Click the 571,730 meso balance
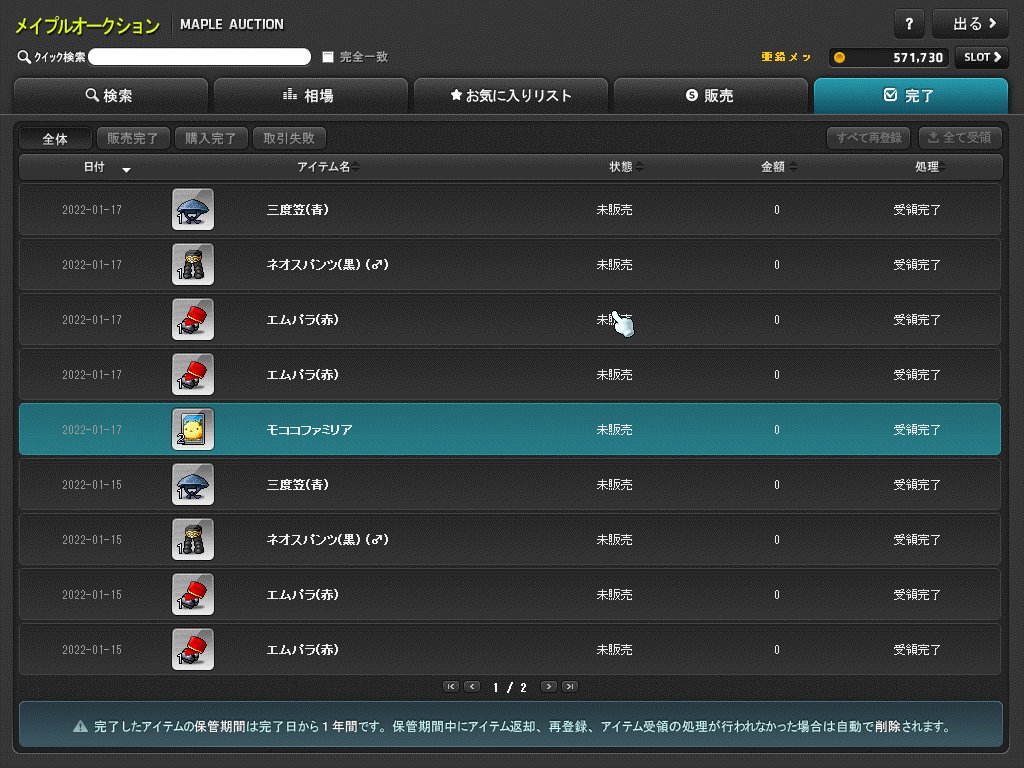Viewport: 1024px width, 768px height. [x=918, y=57]
